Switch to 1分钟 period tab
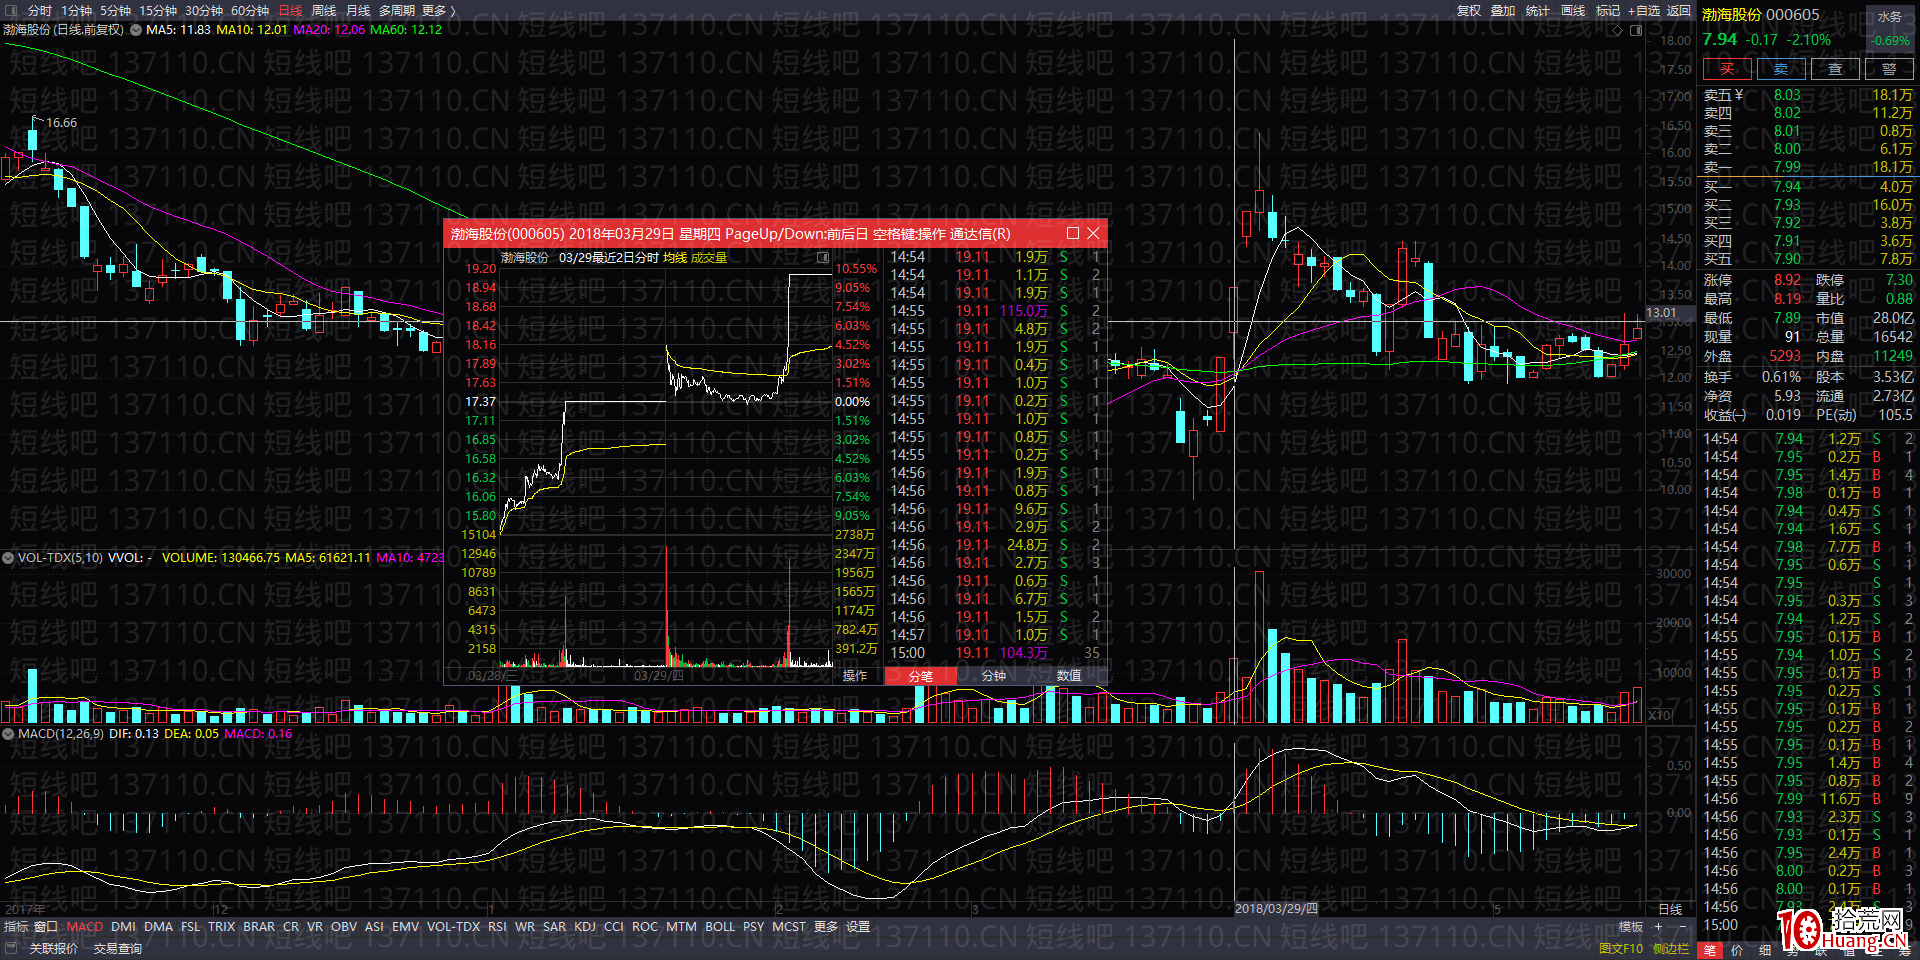 [77, 10]
